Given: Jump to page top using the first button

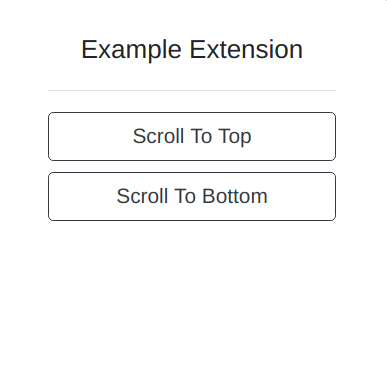Looking at the screenshot, I should click(192, 136).
